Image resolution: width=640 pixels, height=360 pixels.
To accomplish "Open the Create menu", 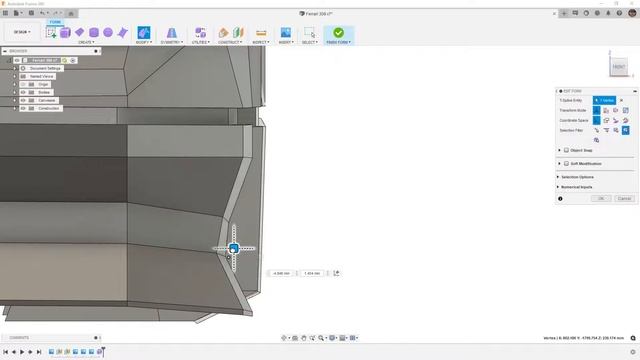I will pyautogui.click(x=86, y=42).
